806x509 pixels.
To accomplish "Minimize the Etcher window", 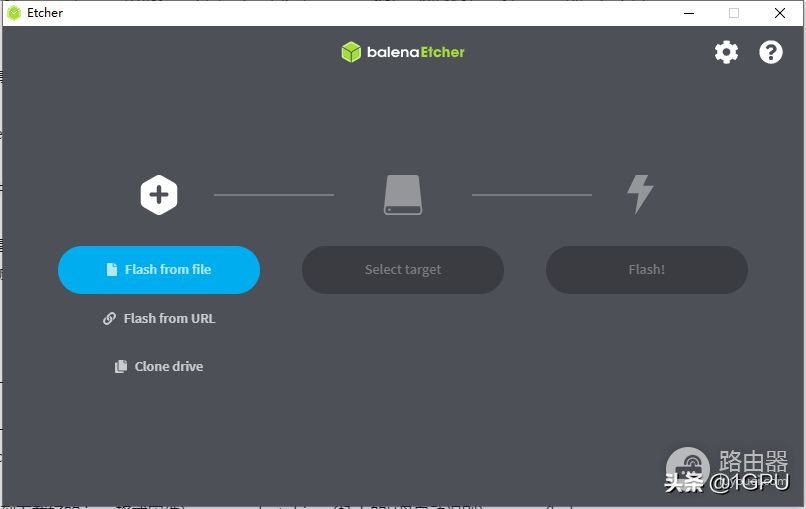I will tap(689, 13).
